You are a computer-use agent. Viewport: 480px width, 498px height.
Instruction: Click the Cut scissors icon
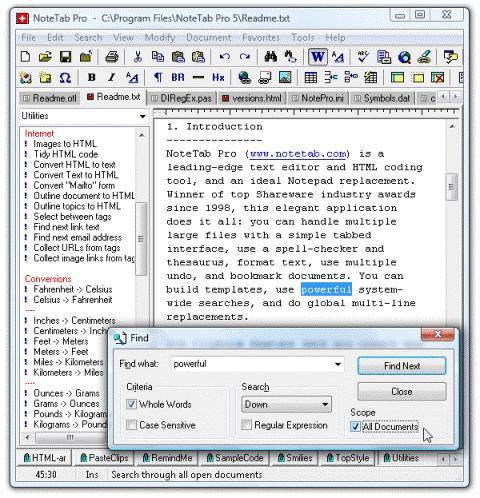point(137,57)
